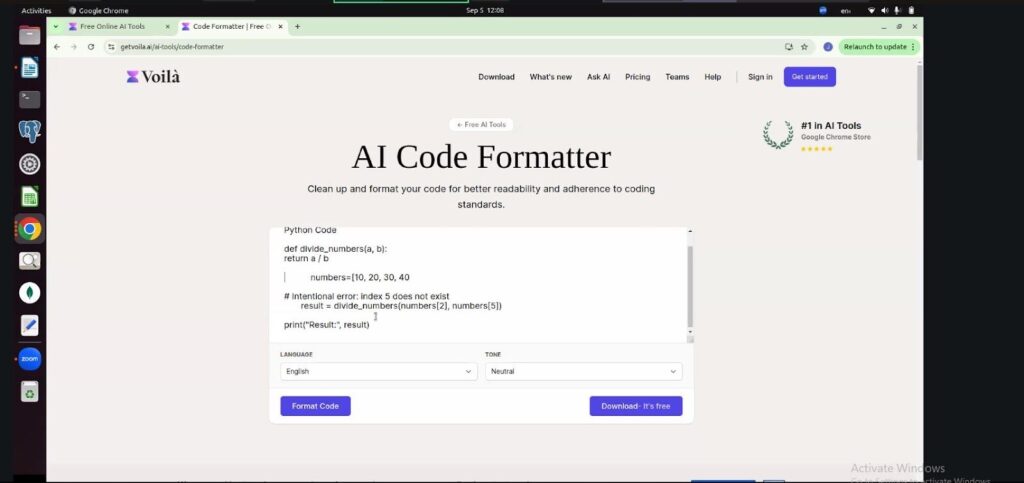Click the #1 in AI Tools badge
Image resolution: width=1024 pixels, height=483 pixels.
[817, 135]
